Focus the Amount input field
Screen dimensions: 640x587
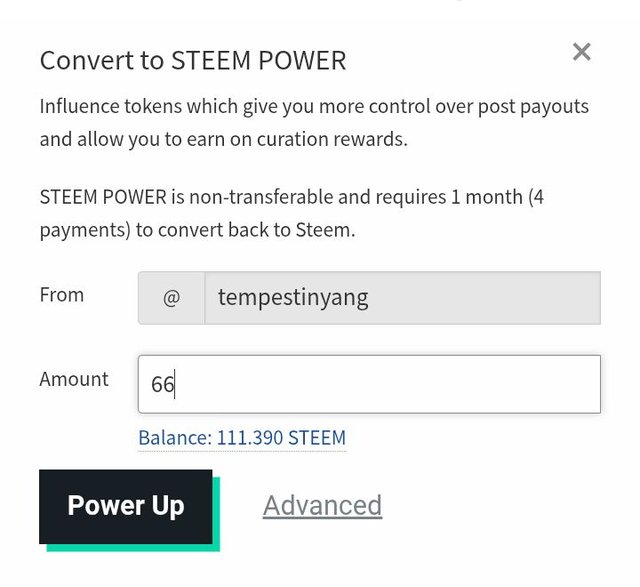369,384
